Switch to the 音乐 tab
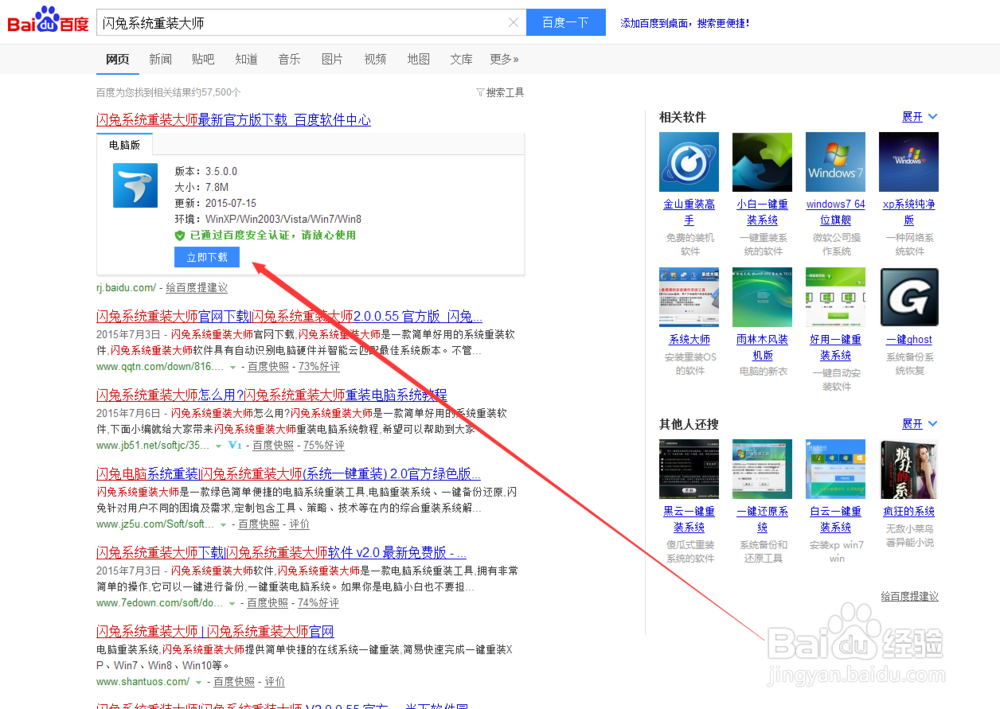 [289, 59]
